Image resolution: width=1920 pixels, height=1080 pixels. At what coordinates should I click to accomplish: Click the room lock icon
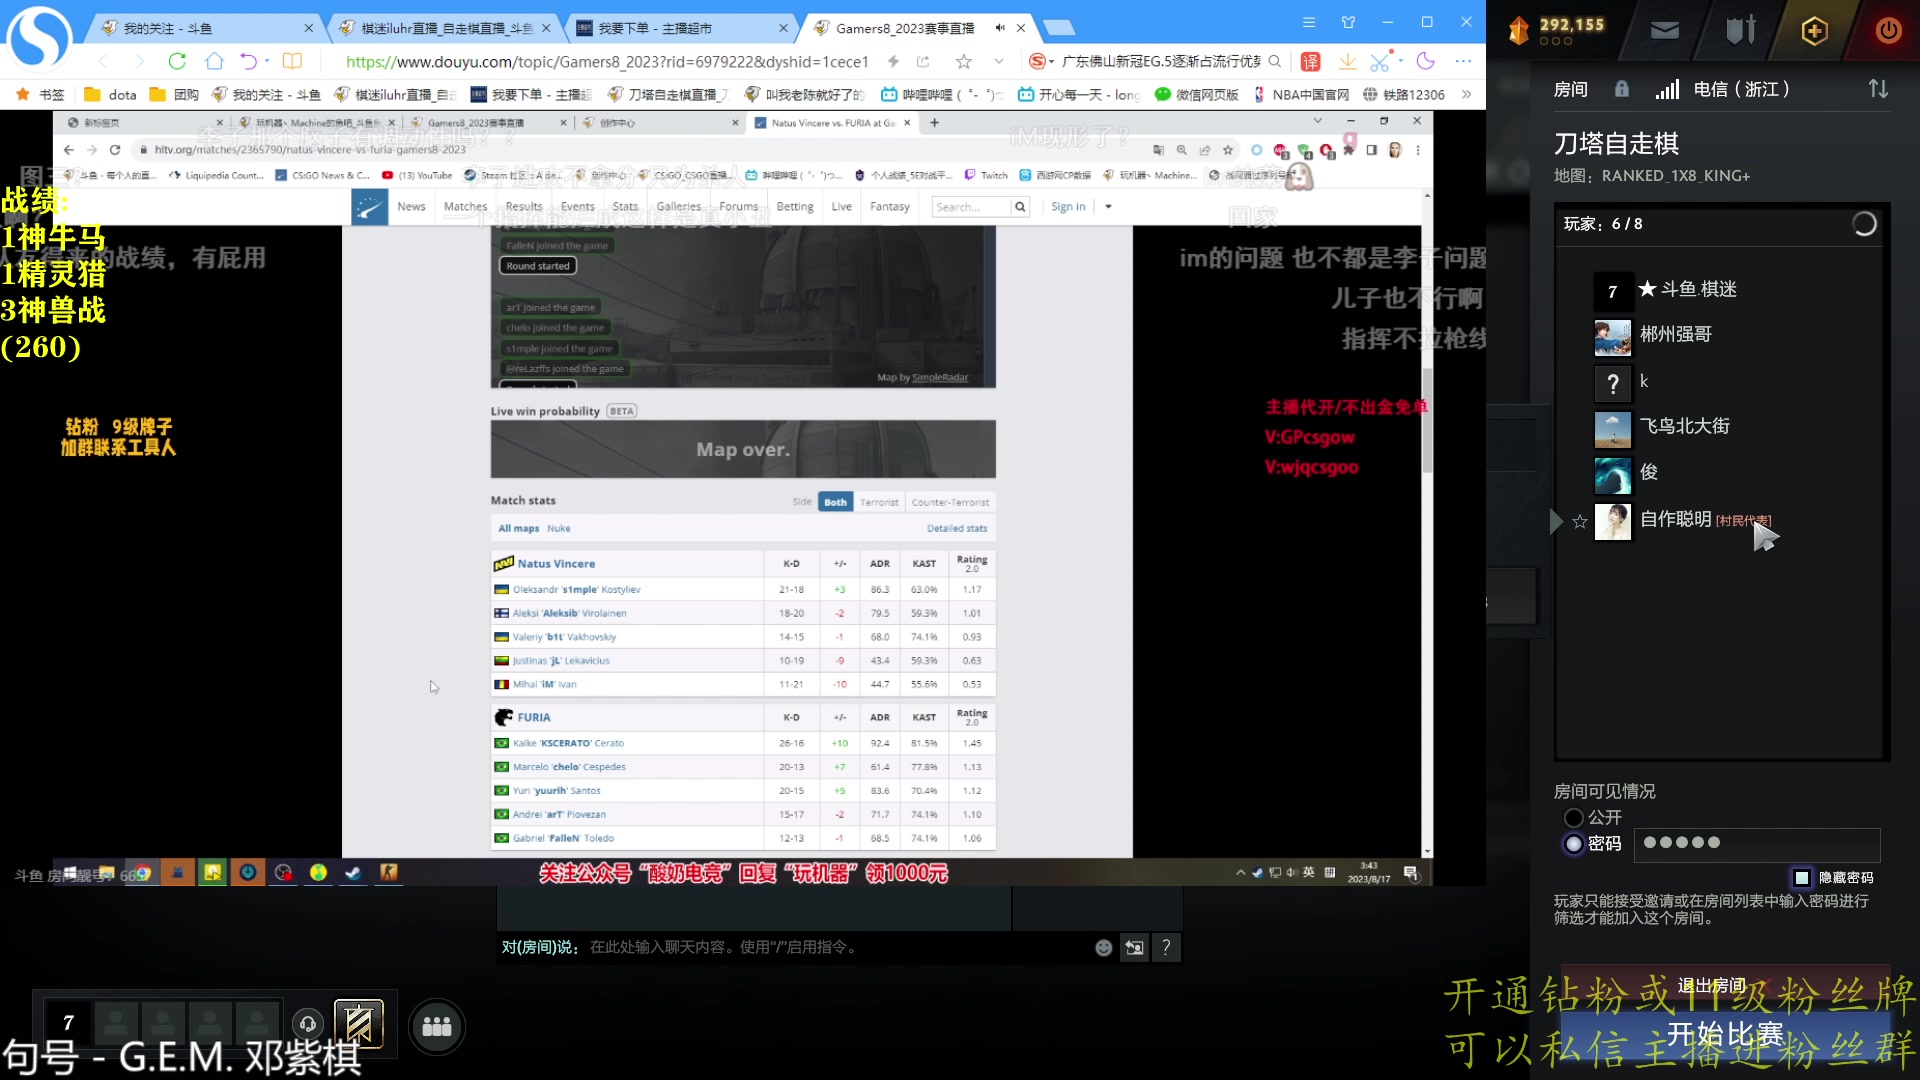point(1622,89)
